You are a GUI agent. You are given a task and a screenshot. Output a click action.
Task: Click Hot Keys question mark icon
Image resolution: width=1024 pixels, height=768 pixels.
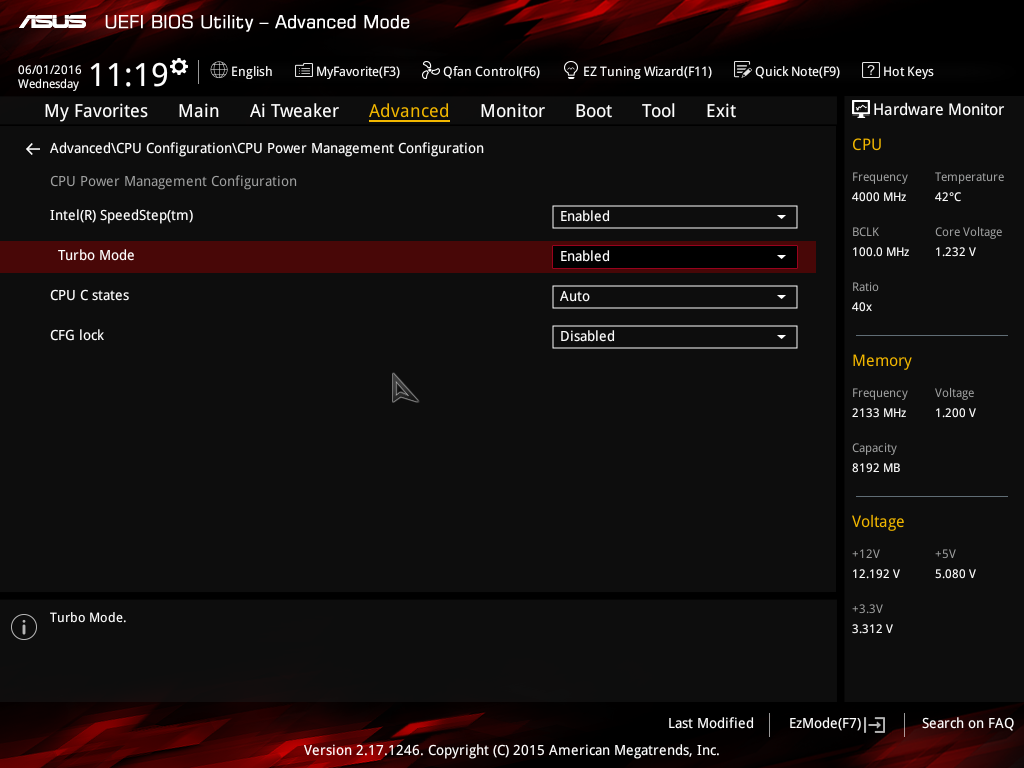coord(871,70)
